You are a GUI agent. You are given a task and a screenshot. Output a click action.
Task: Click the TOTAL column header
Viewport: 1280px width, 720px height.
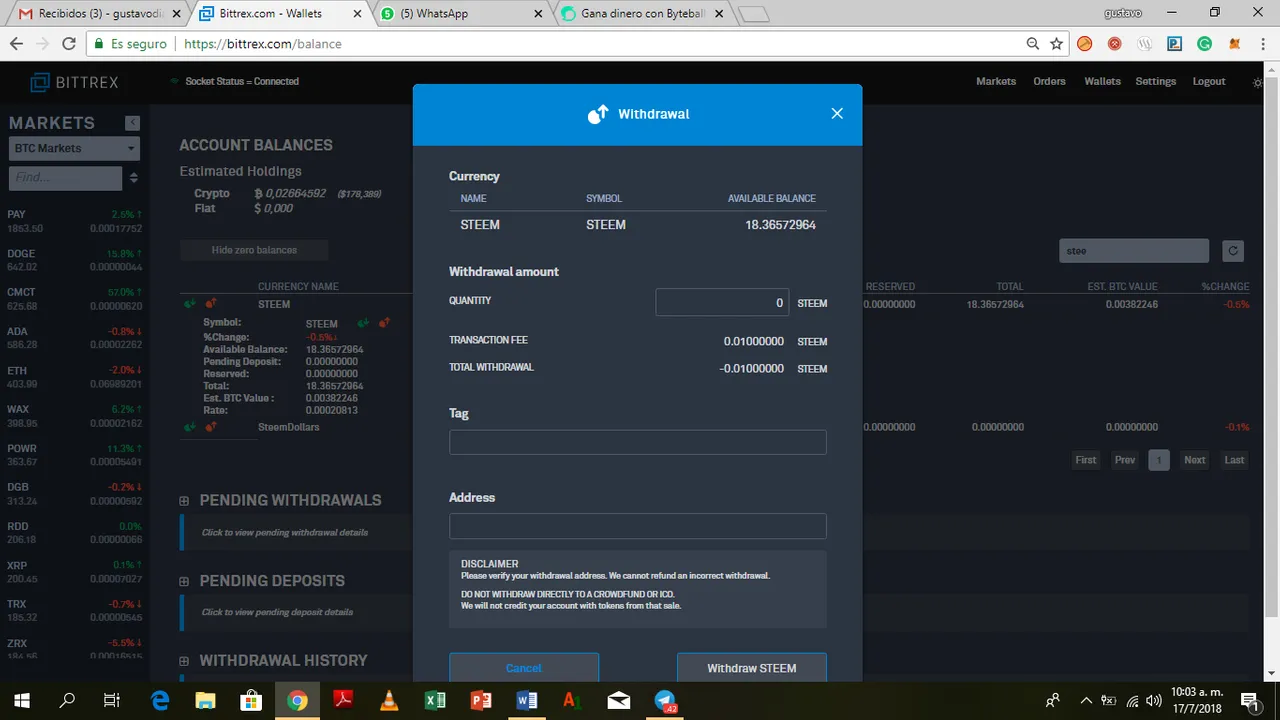(1009, 287)
